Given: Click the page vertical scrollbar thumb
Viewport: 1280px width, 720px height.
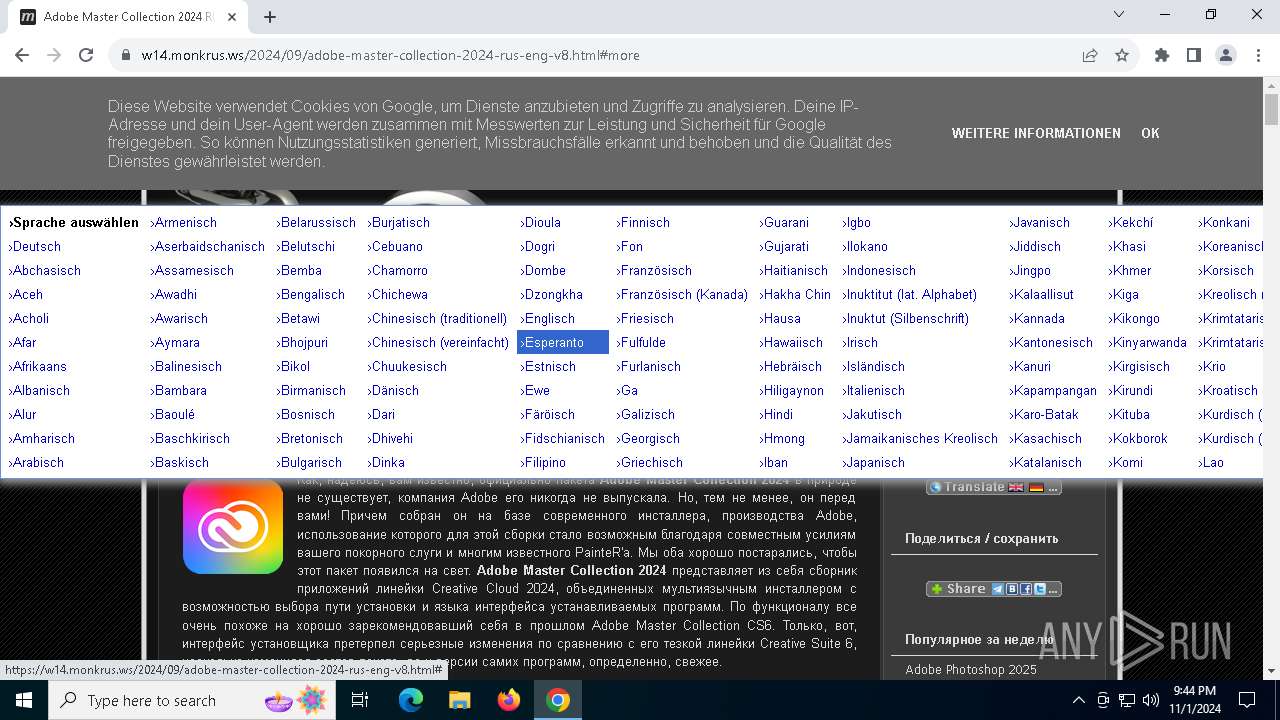Looking at the screenshot, I should (x=1271, y=109).
